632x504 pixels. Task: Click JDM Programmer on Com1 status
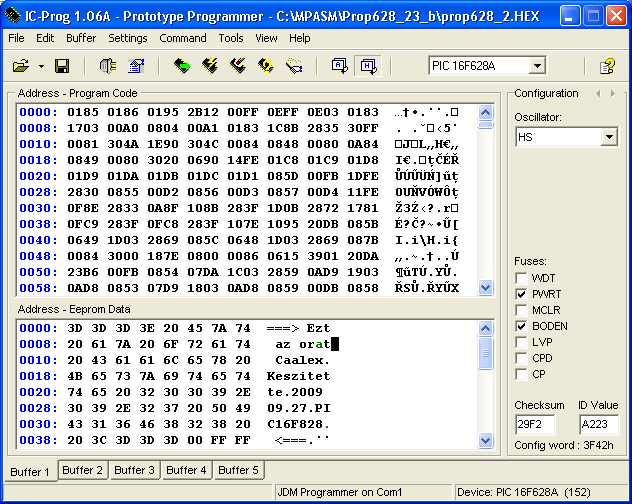click(x=339, y=492)
